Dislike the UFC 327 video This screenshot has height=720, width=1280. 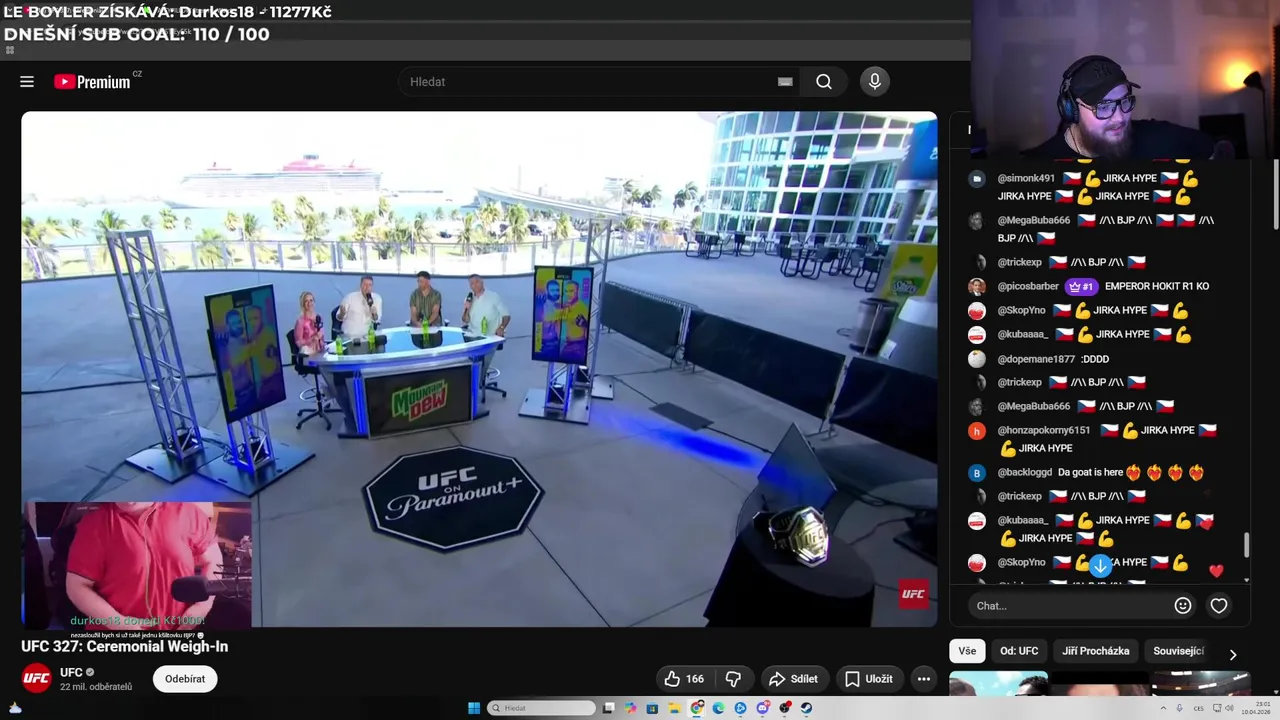point(733,679)
